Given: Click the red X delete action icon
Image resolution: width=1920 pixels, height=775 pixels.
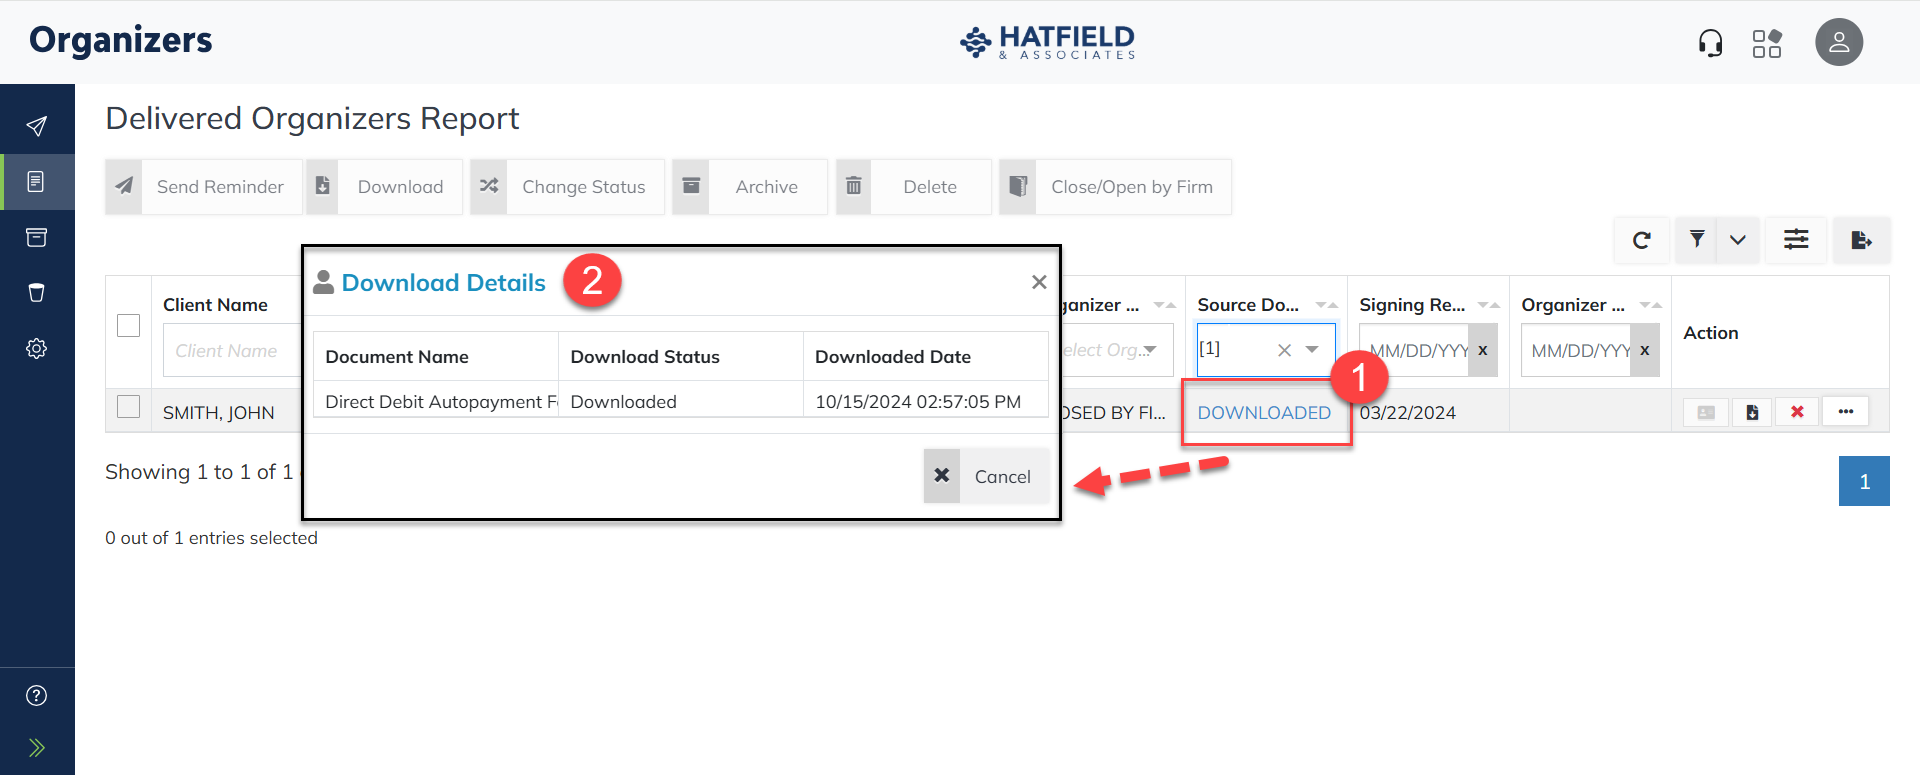Looking at the screenshot, I should (x=1797, y=412).
